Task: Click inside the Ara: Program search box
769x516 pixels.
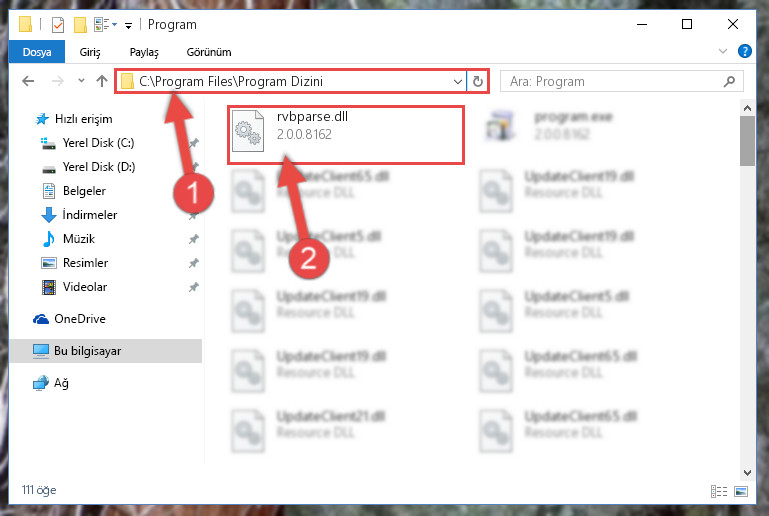Action: (x=613, y=81)
